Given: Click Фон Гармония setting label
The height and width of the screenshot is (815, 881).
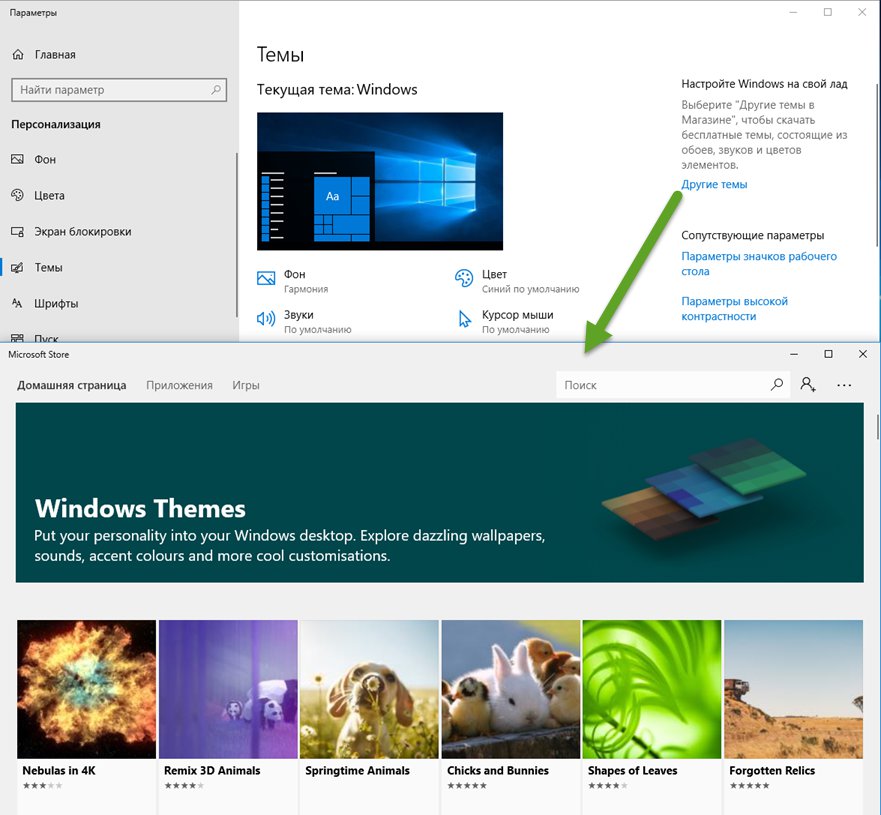Looking at the screenshot, I should click(306, 281).
